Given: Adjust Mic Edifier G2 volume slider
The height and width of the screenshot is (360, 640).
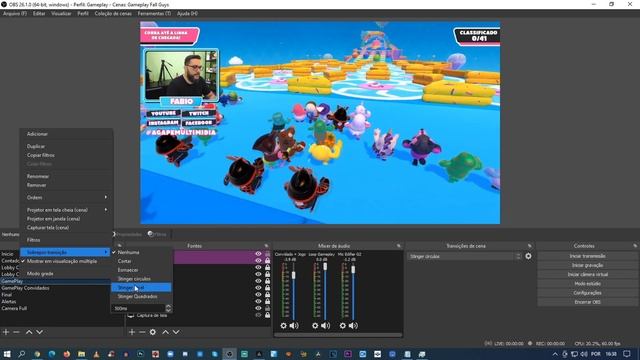Looking at the screenshot, I should [353, 269].
